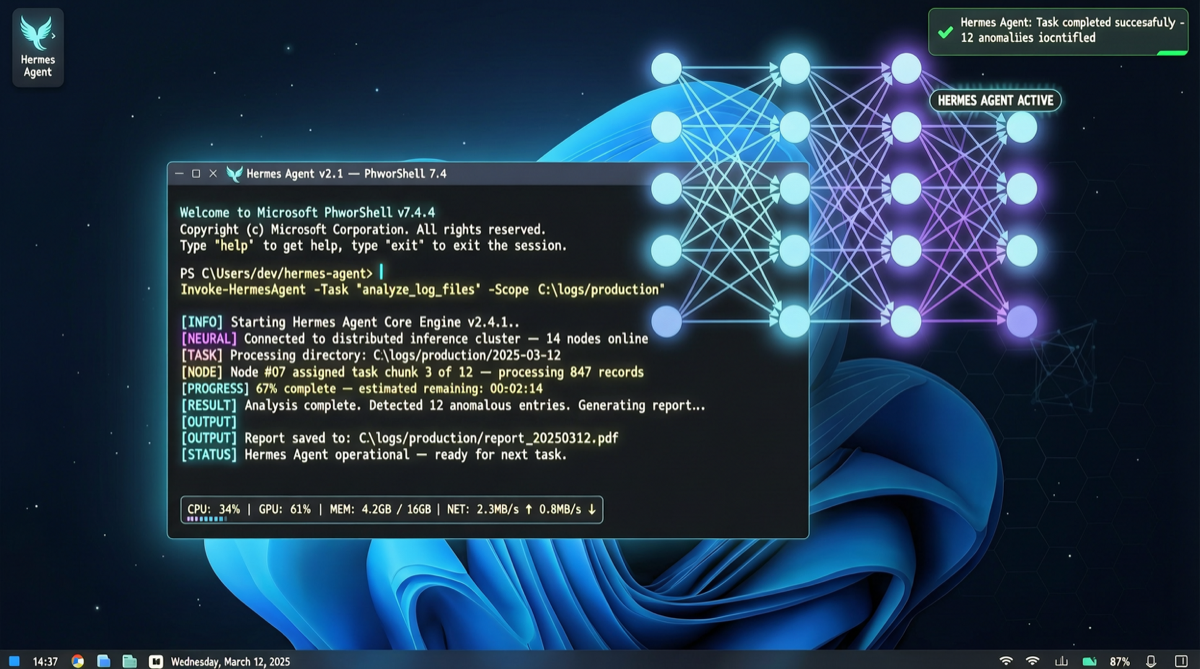Click the GPU: 61% status reading

285,509
